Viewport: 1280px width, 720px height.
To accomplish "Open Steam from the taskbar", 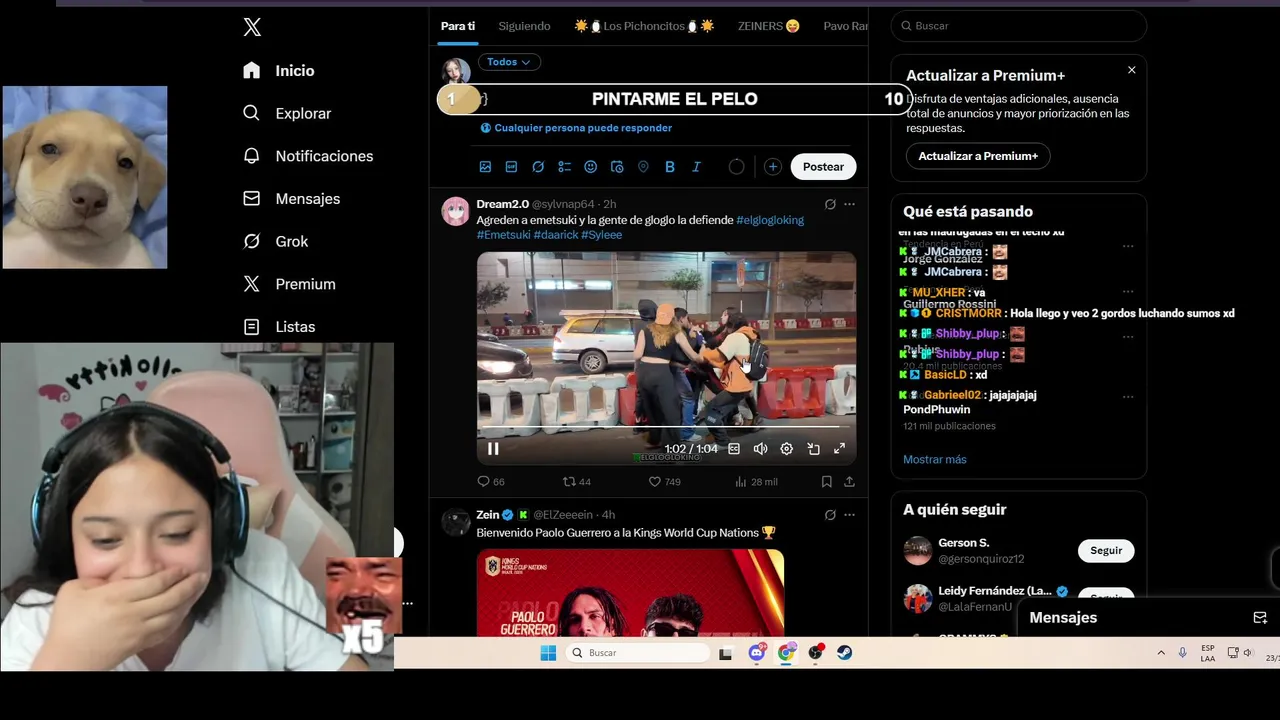I will (x=845, y=653).
